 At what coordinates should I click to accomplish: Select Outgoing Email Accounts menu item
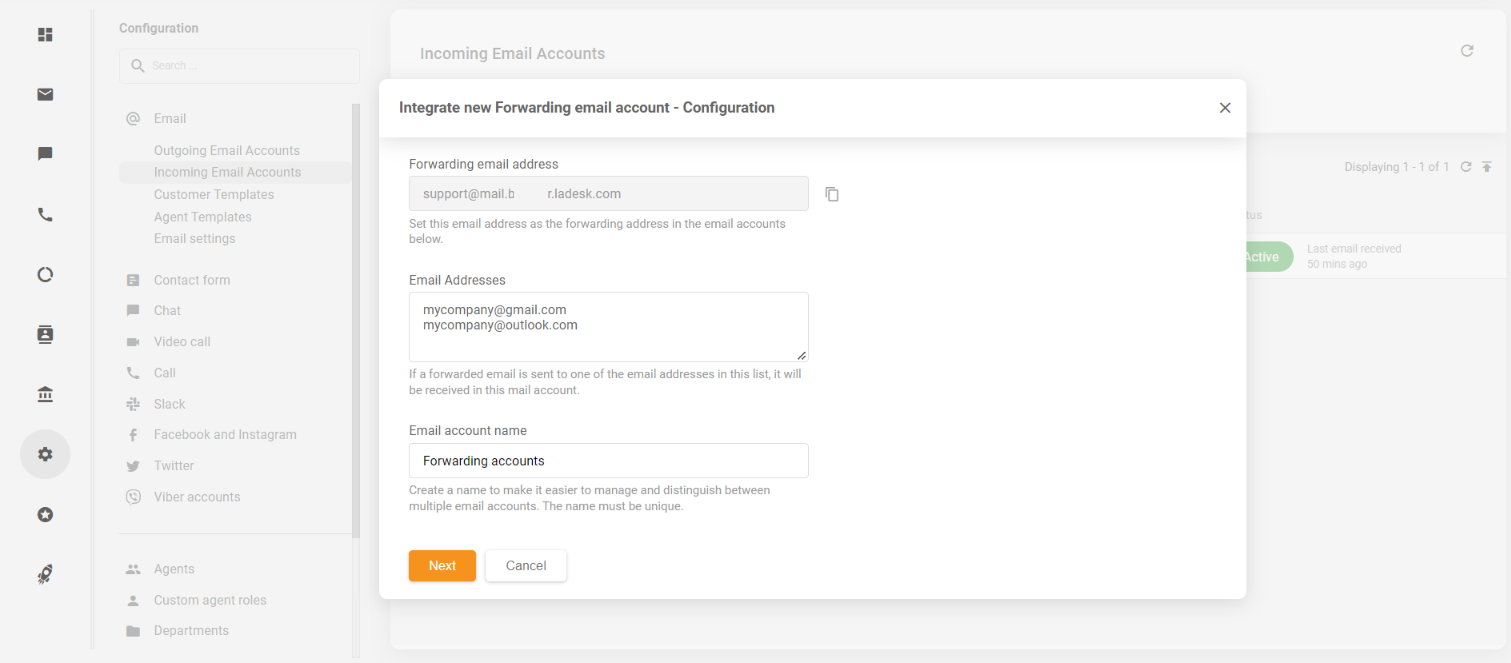tap(226, 150)
